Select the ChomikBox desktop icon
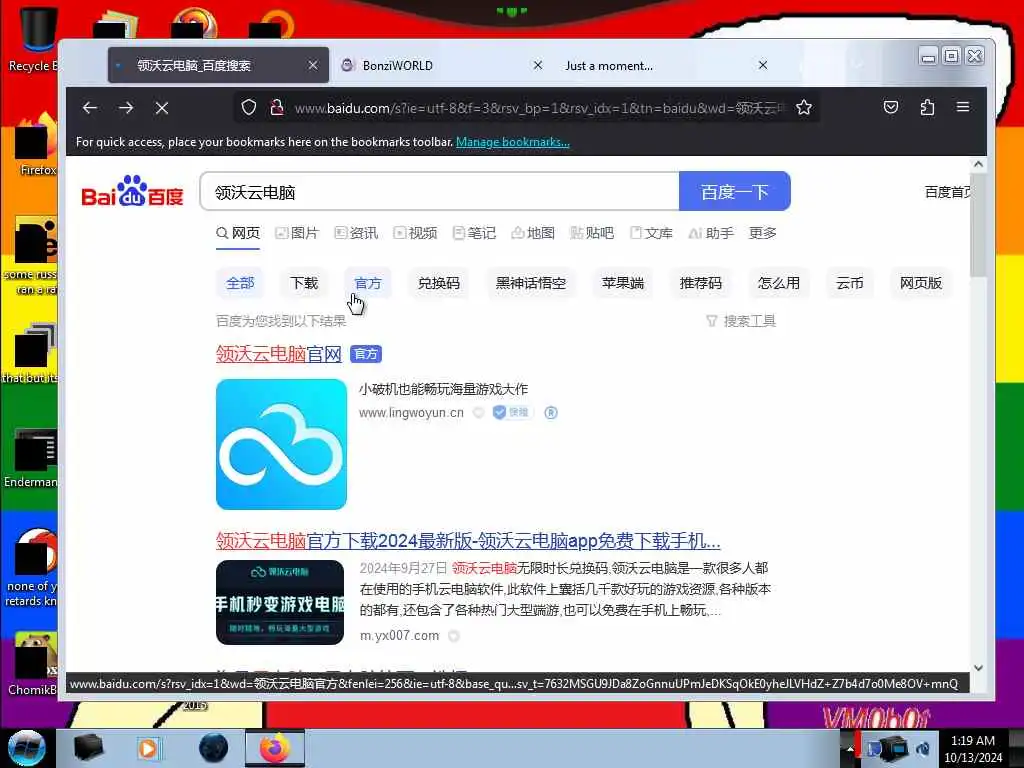 click(33, 663)
